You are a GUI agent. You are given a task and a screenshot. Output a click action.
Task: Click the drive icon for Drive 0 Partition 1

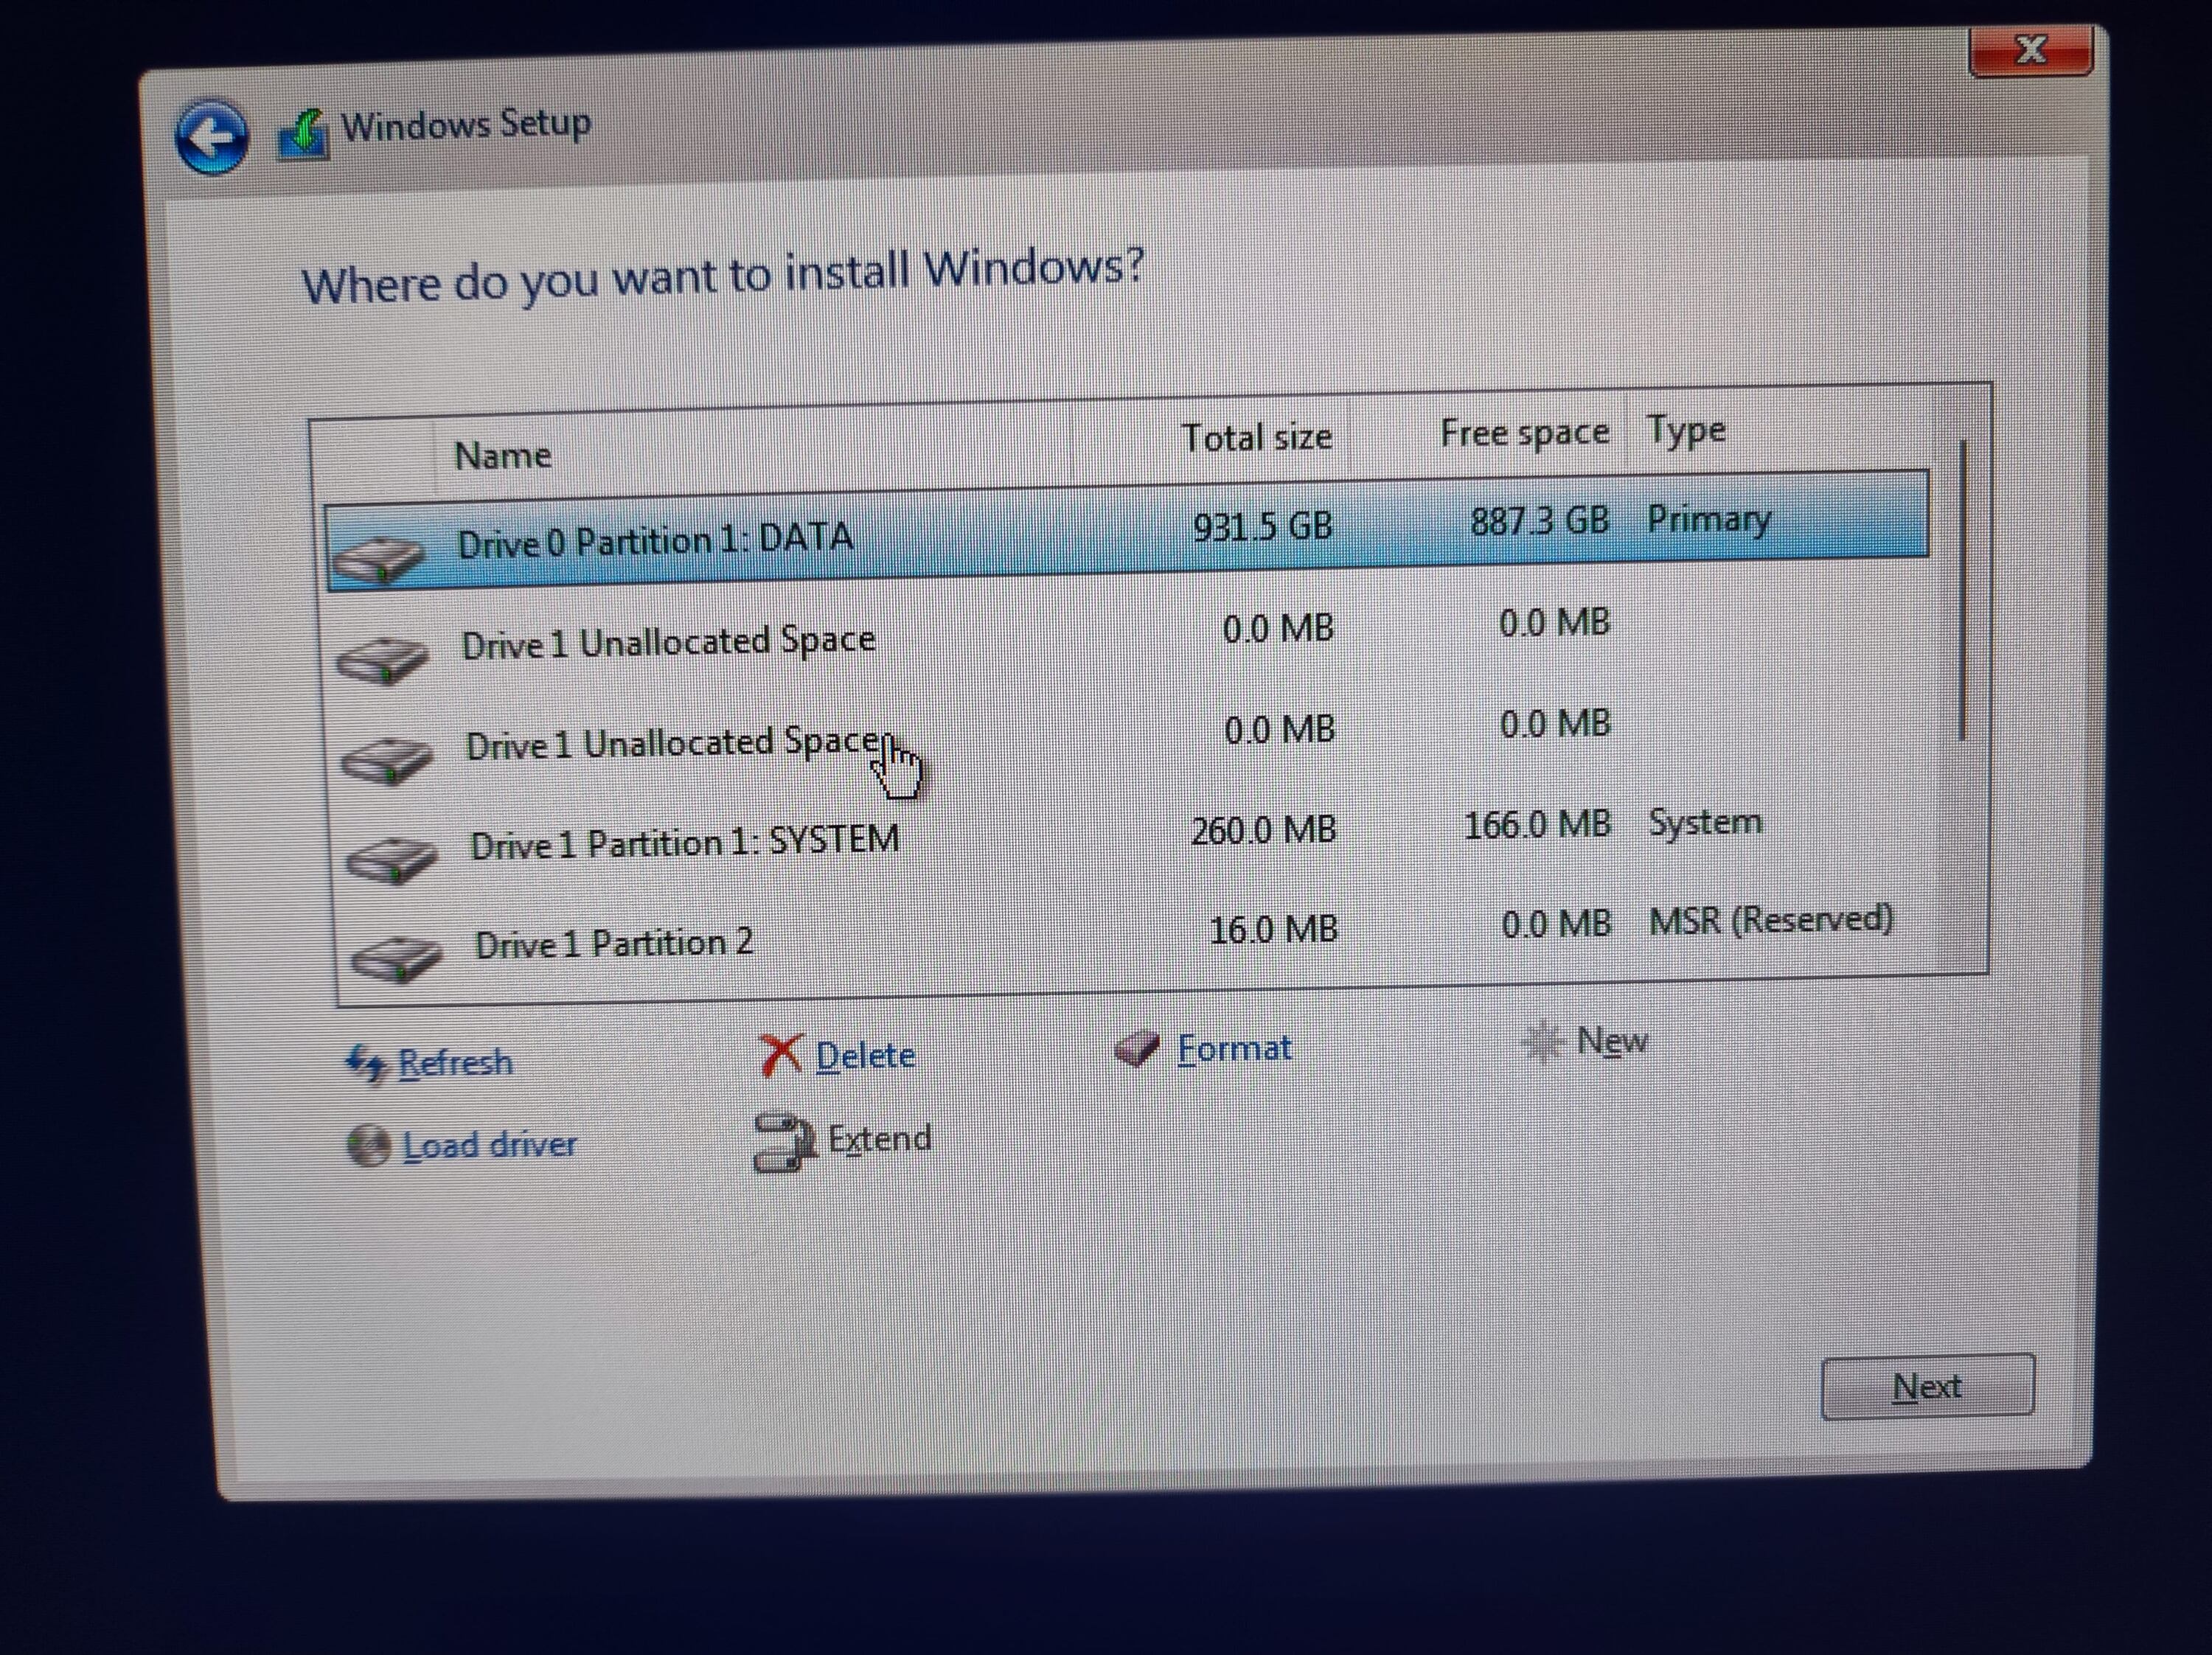(378, 558)
